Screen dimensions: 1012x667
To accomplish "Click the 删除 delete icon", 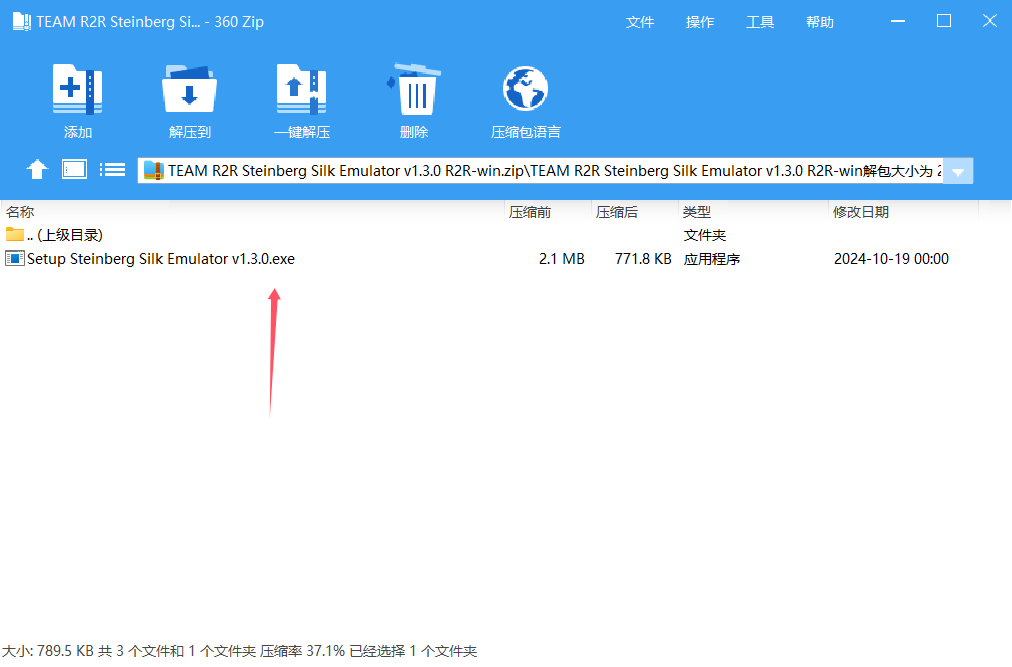I will [x=414, y=100].
